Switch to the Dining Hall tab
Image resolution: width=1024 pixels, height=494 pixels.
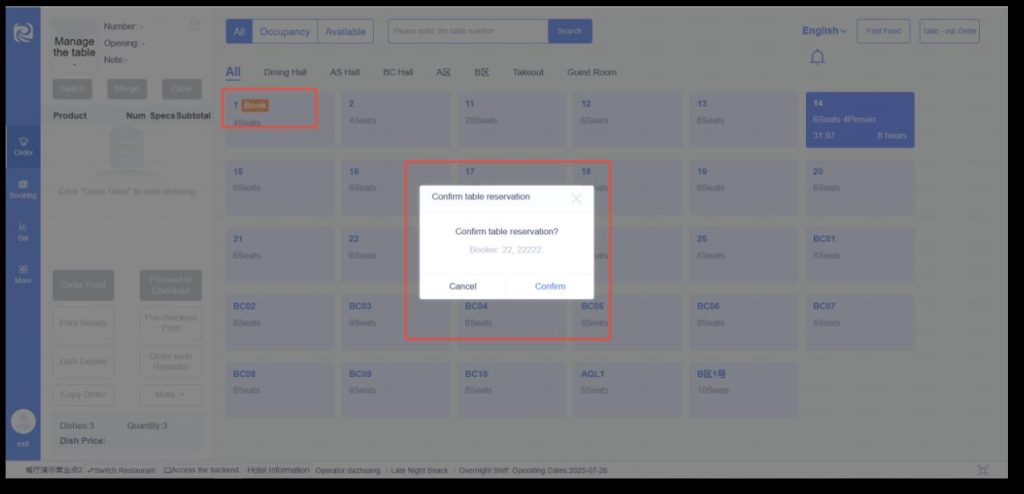[285, 72]
